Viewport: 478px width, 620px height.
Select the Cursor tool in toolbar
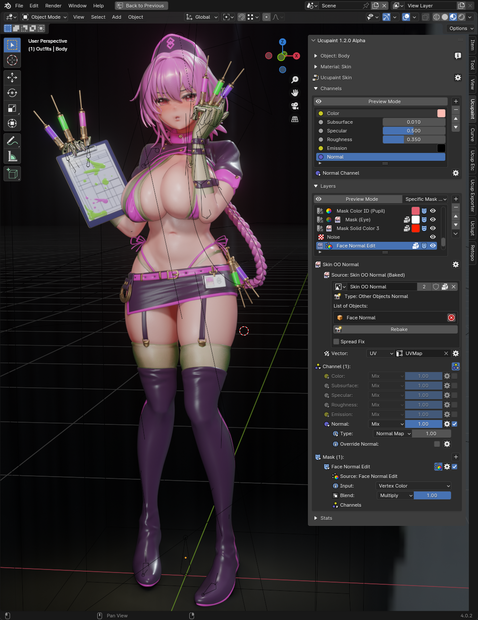(x=12, y=60)
